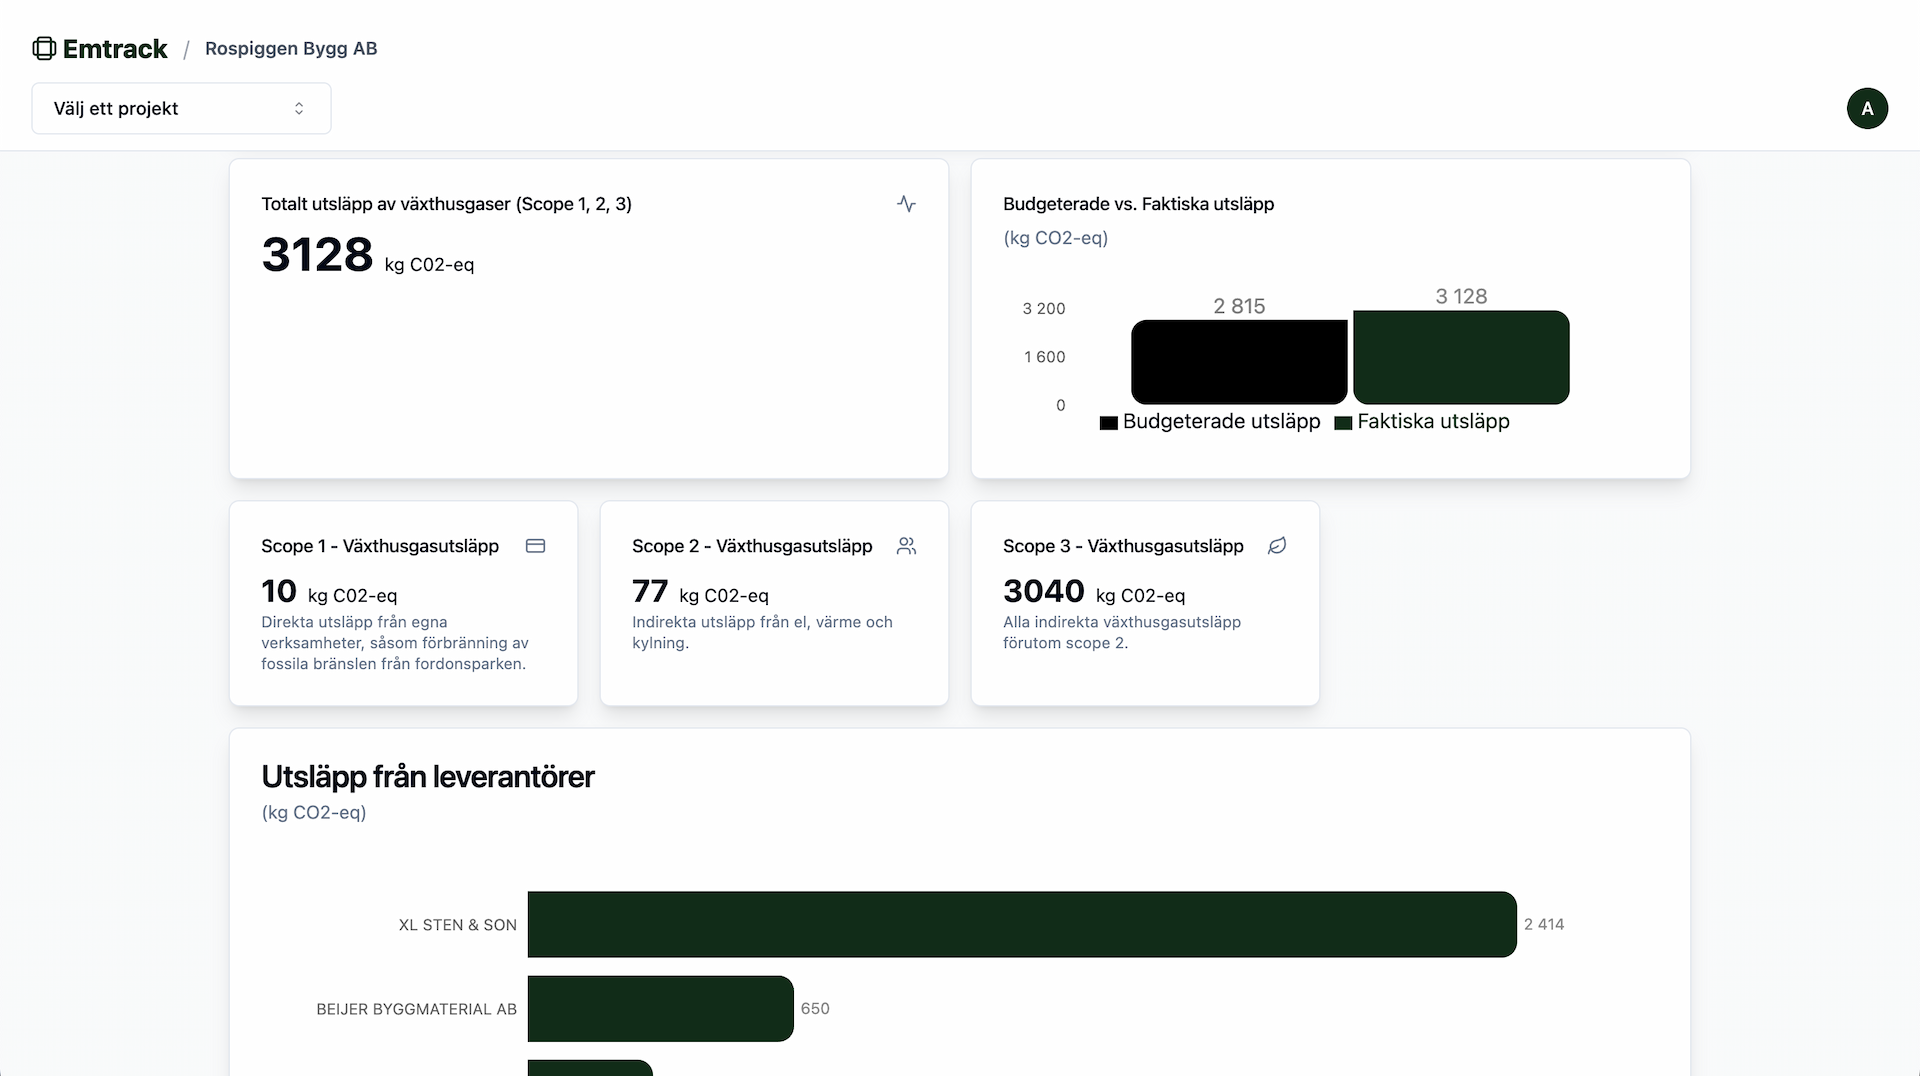
Task: Click the 3128 total emissions value
Action: click(317, 254)
